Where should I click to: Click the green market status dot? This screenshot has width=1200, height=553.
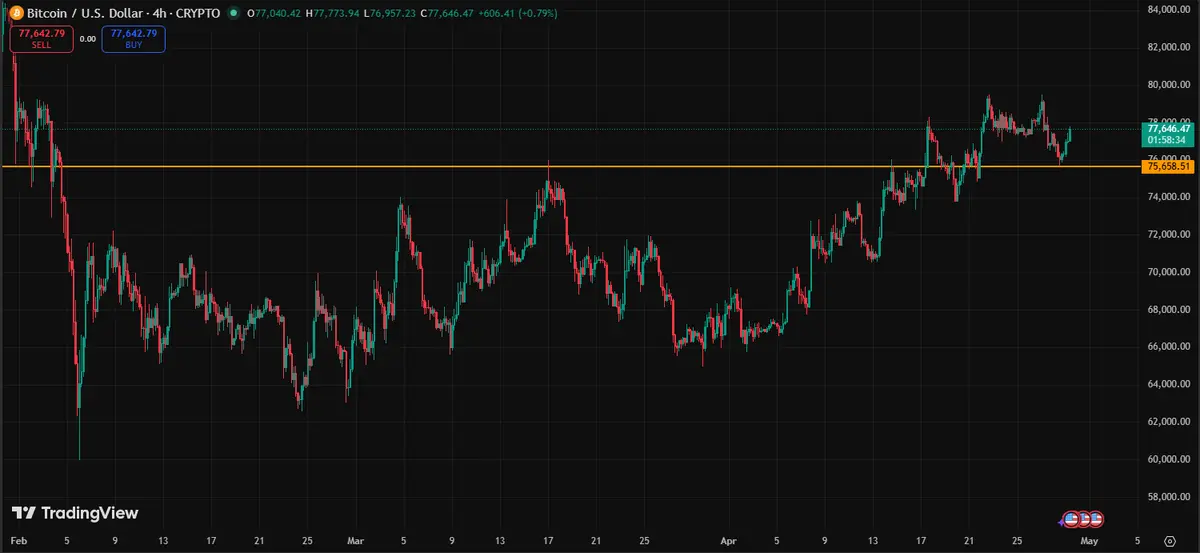click(x=233, y=14)
